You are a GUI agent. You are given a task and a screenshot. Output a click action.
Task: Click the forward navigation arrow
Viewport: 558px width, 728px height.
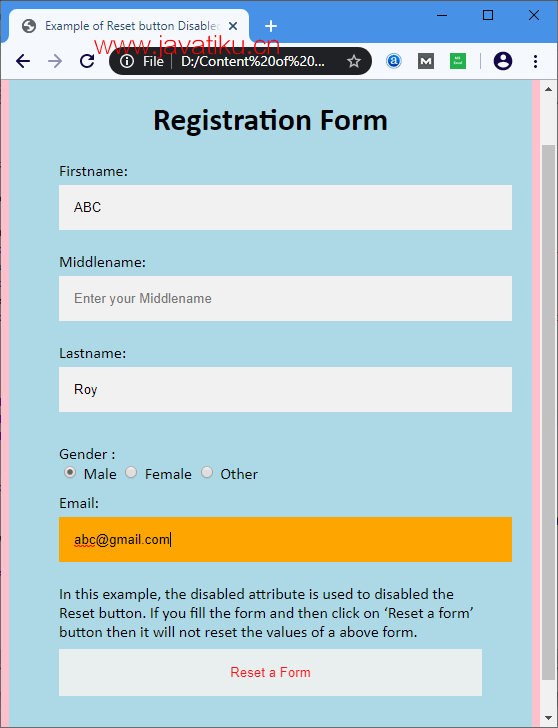coord(55,61)
